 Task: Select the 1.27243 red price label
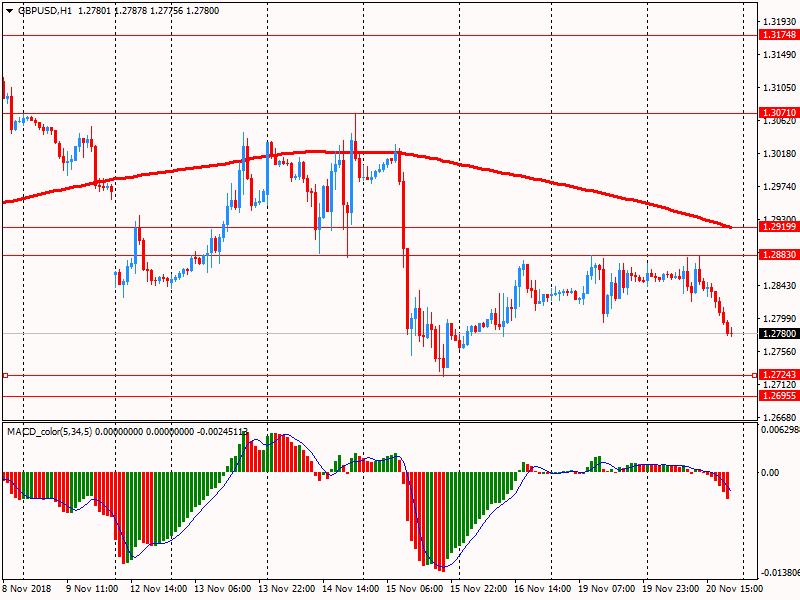click(x=778, y=375)
